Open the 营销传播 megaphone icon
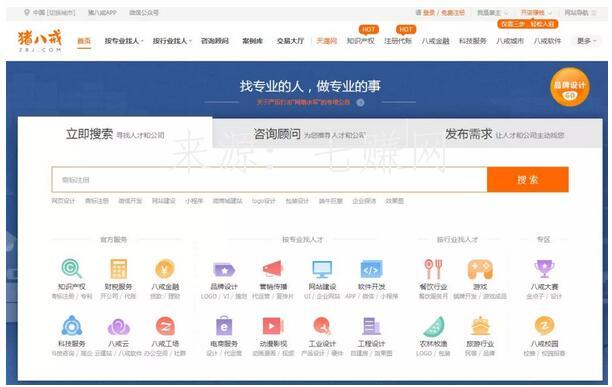612x387 pixels. coord(273,269)
